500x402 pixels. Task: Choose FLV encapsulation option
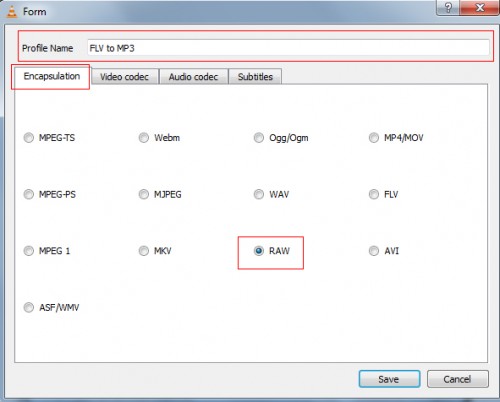374,194
